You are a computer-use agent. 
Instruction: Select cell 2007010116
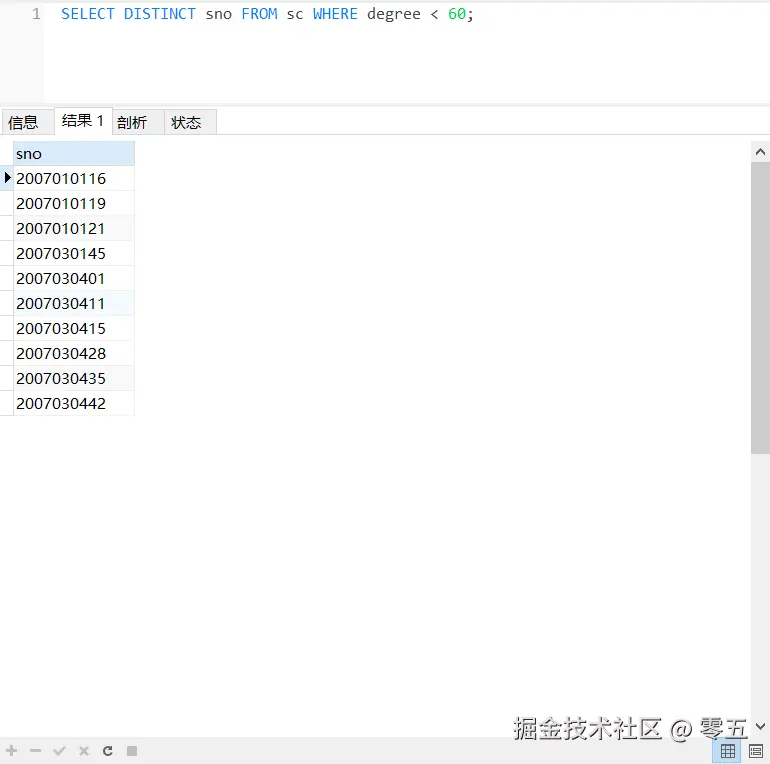(74, 178)
